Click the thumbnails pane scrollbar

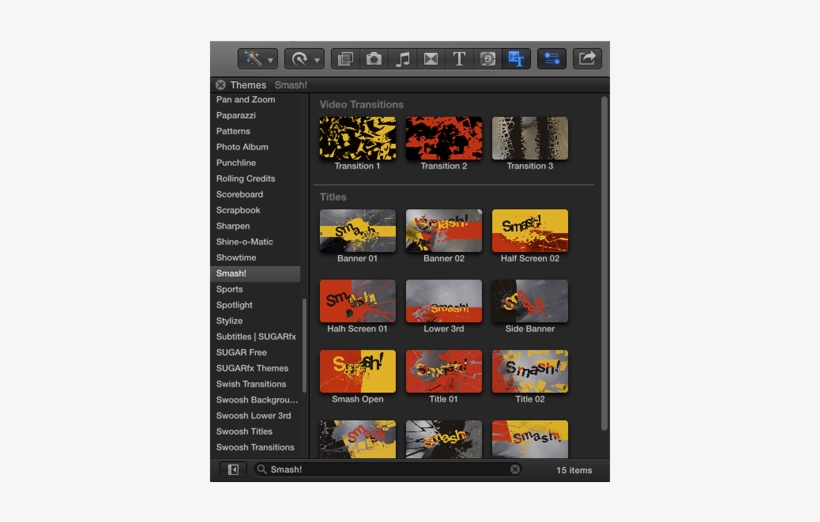(x=604, y=263)
